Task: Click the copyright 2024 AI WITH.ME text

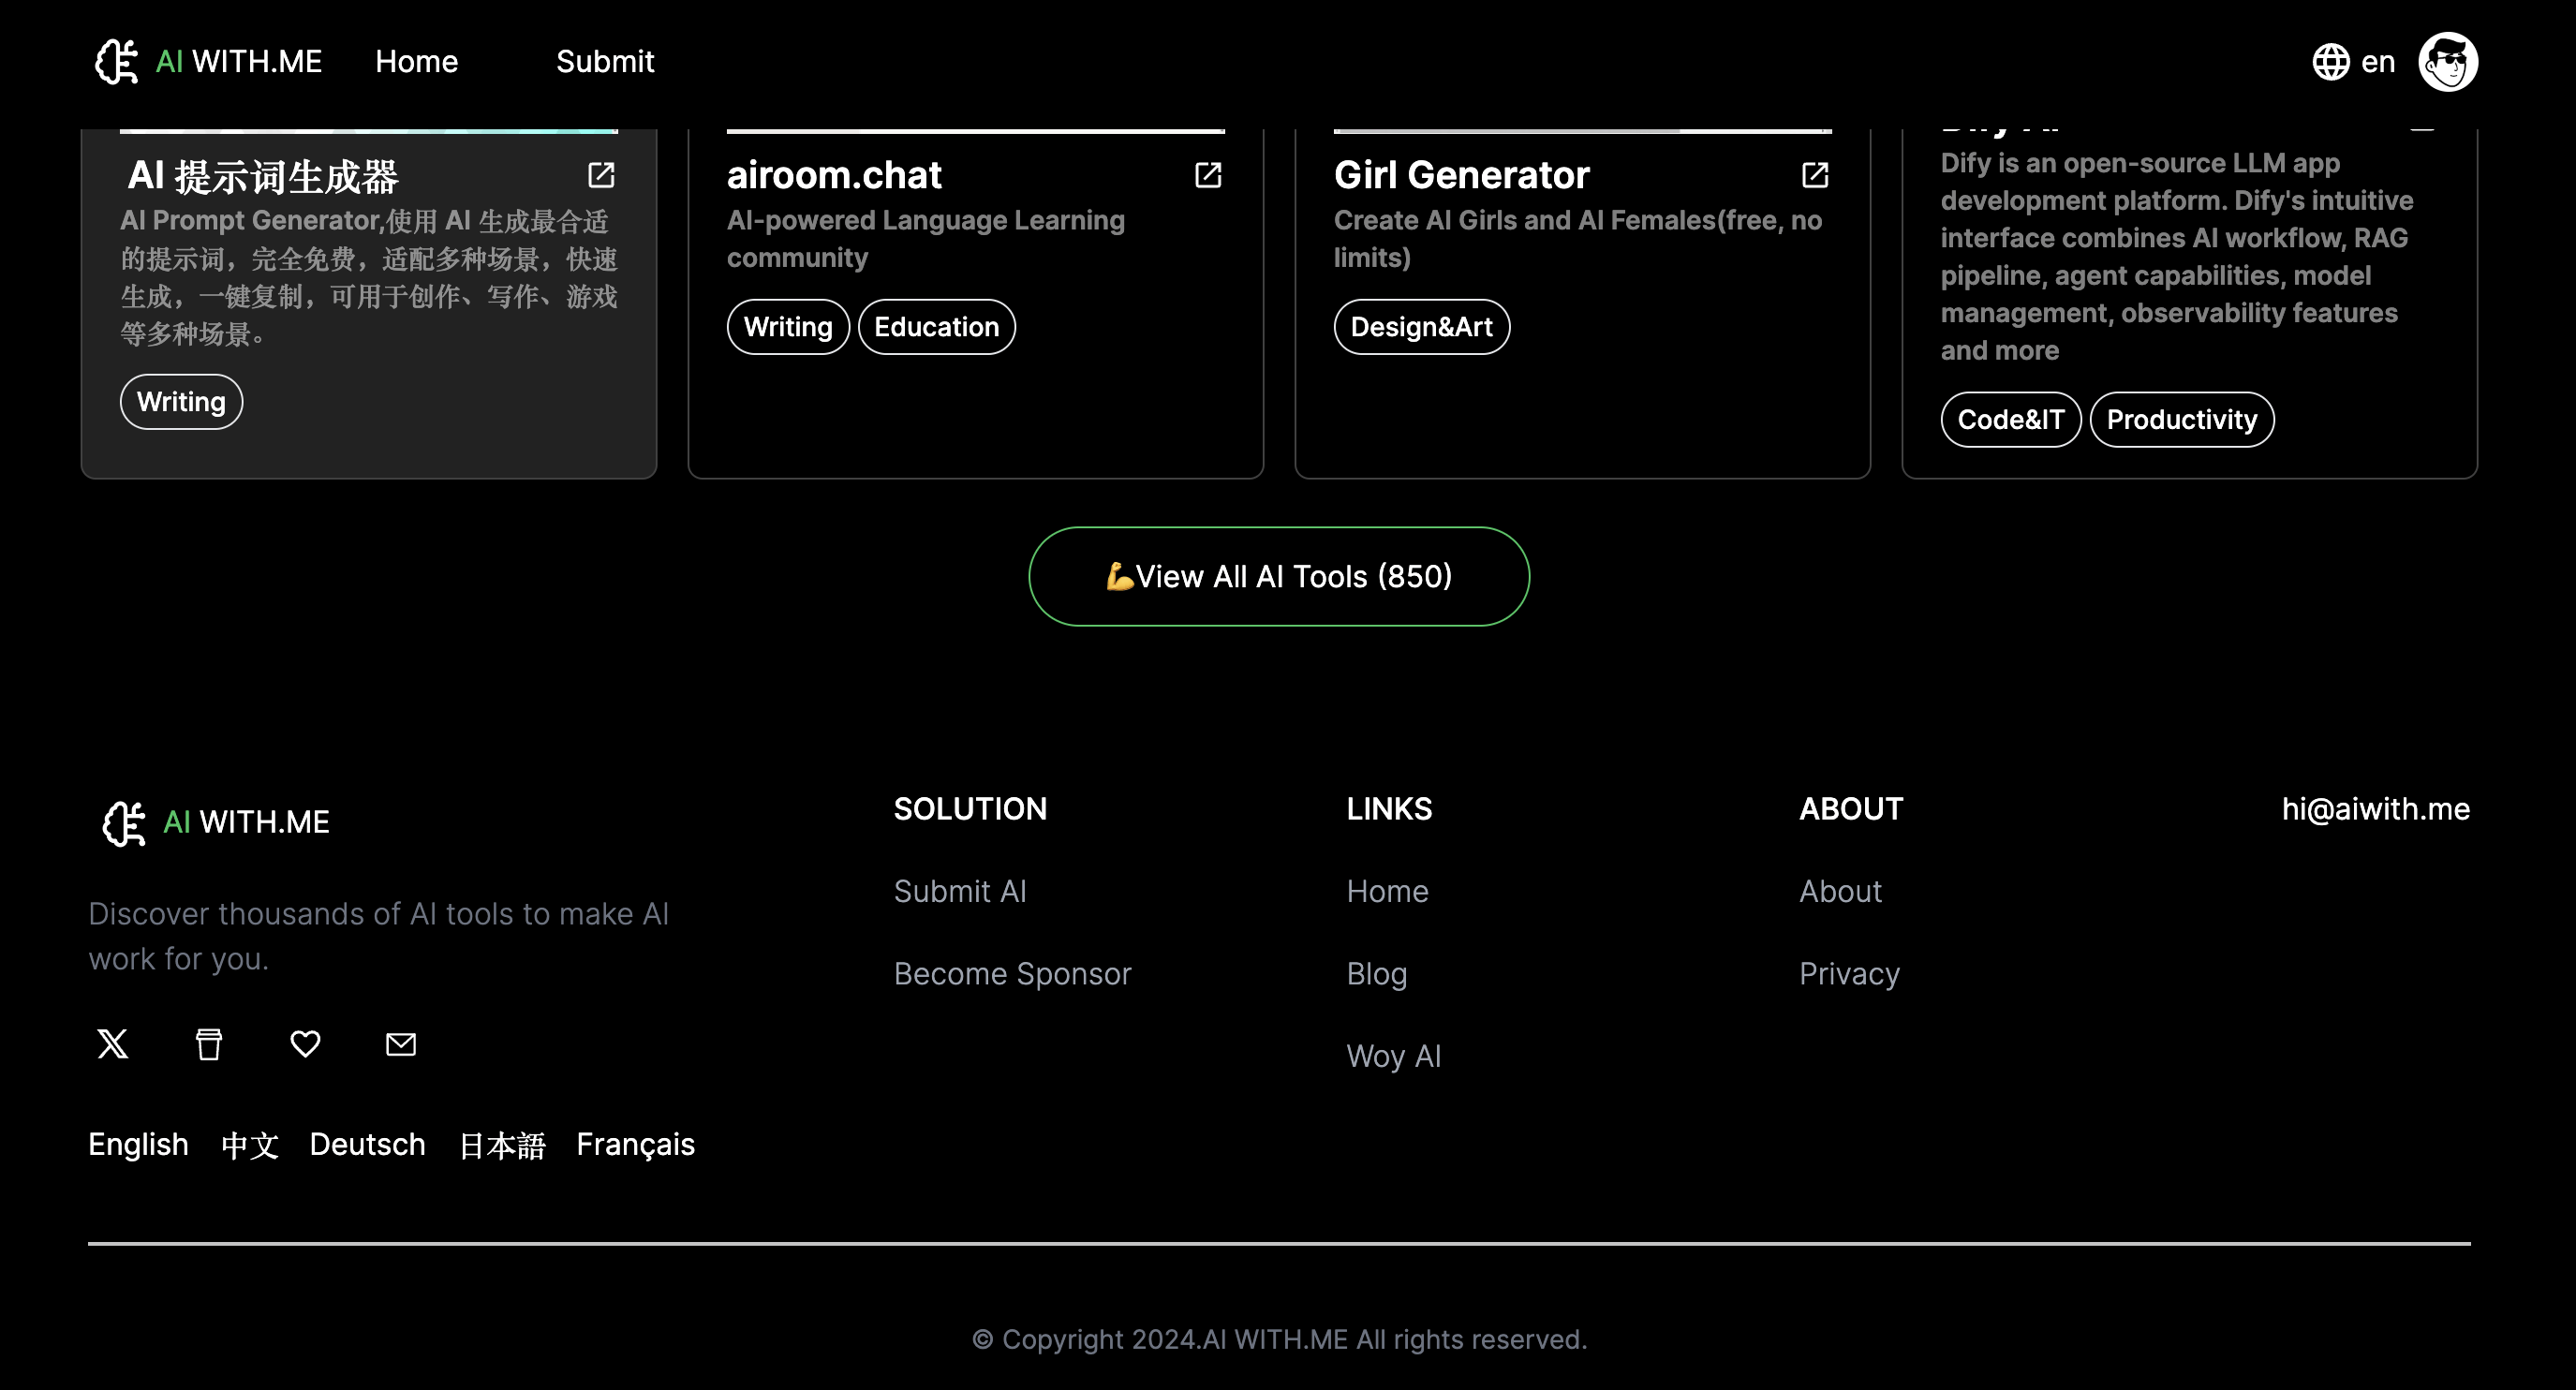Action: [x=1279, y=1339]
